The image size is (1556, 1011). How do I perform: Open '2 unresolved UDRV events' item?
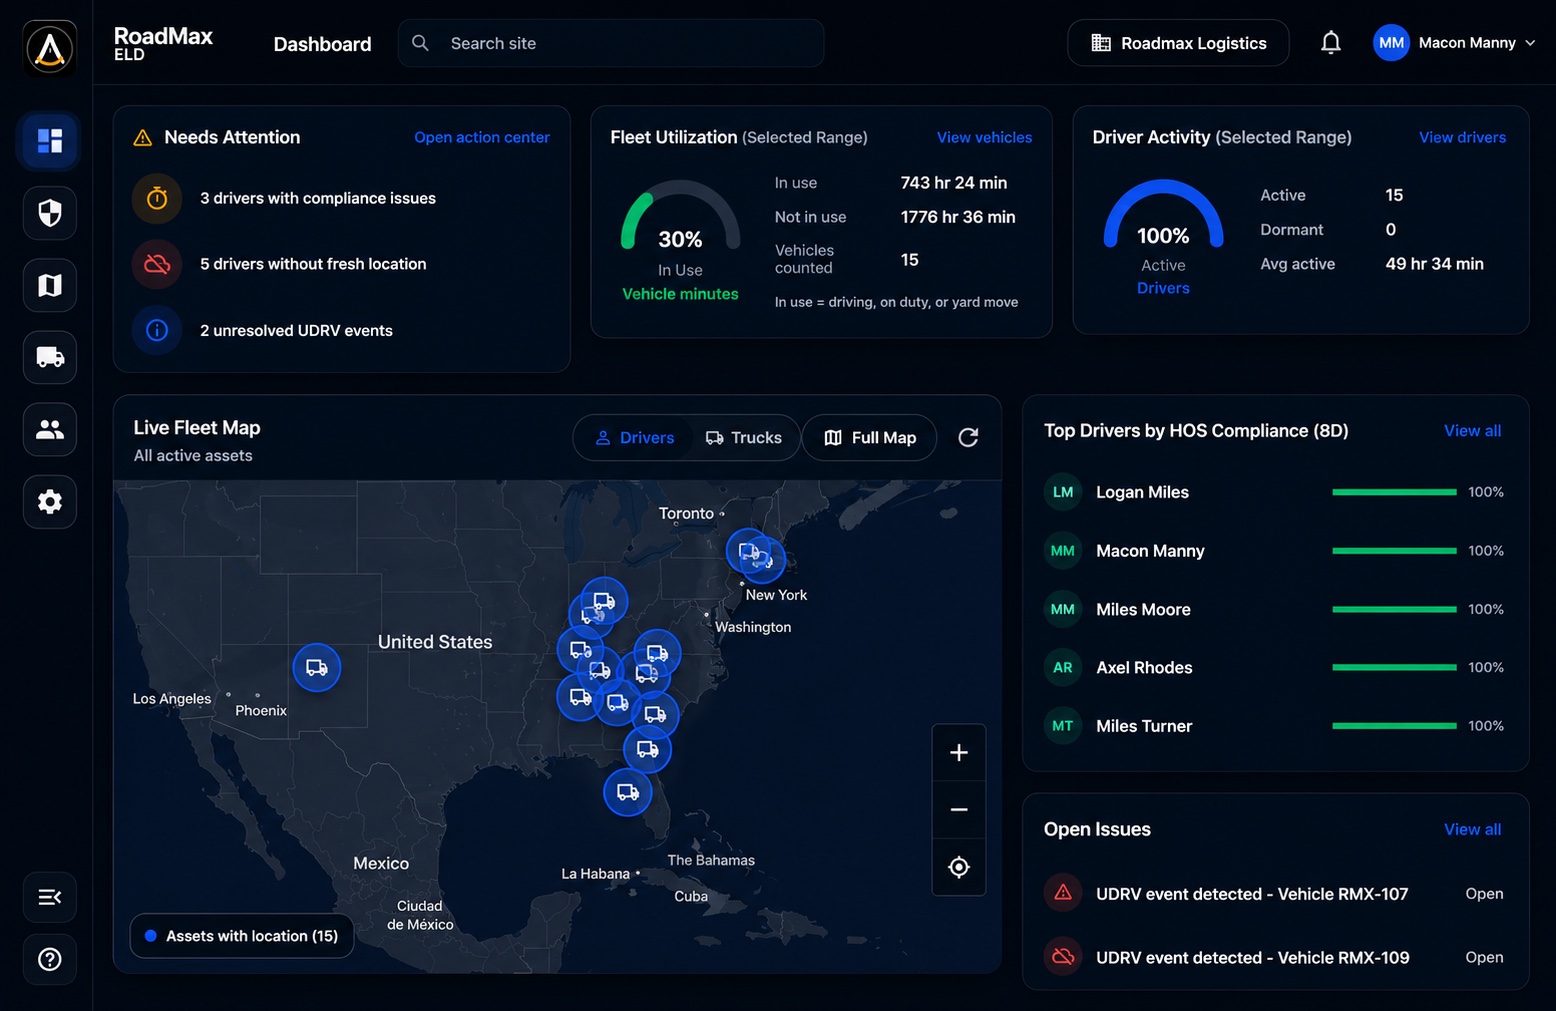click(296, 330)
